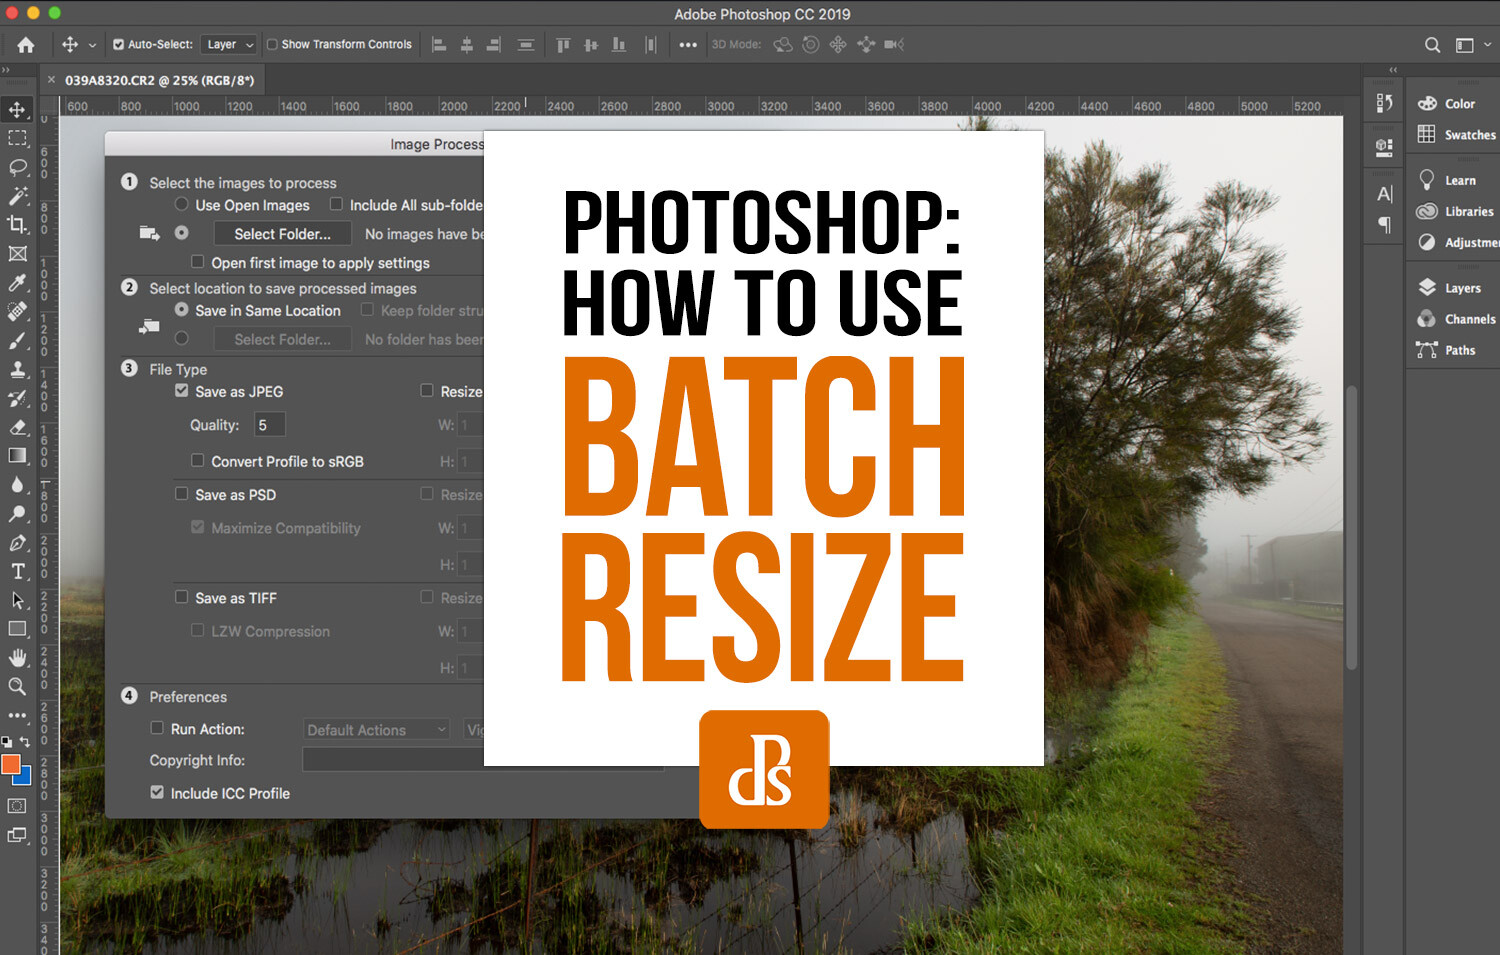This screenshot has width=1500, height=955.
Task: Select the Eyedropper tool
Action: pyautogui.click(x=17, y=283)
